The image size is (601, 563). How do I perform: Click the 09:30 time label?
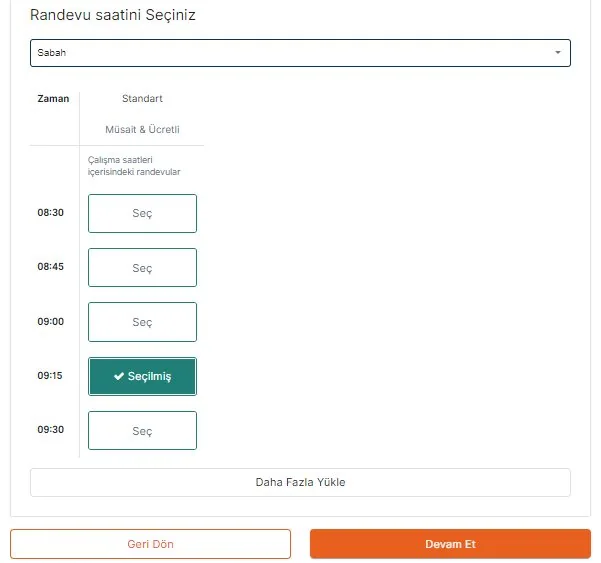(x=51, y=430)
